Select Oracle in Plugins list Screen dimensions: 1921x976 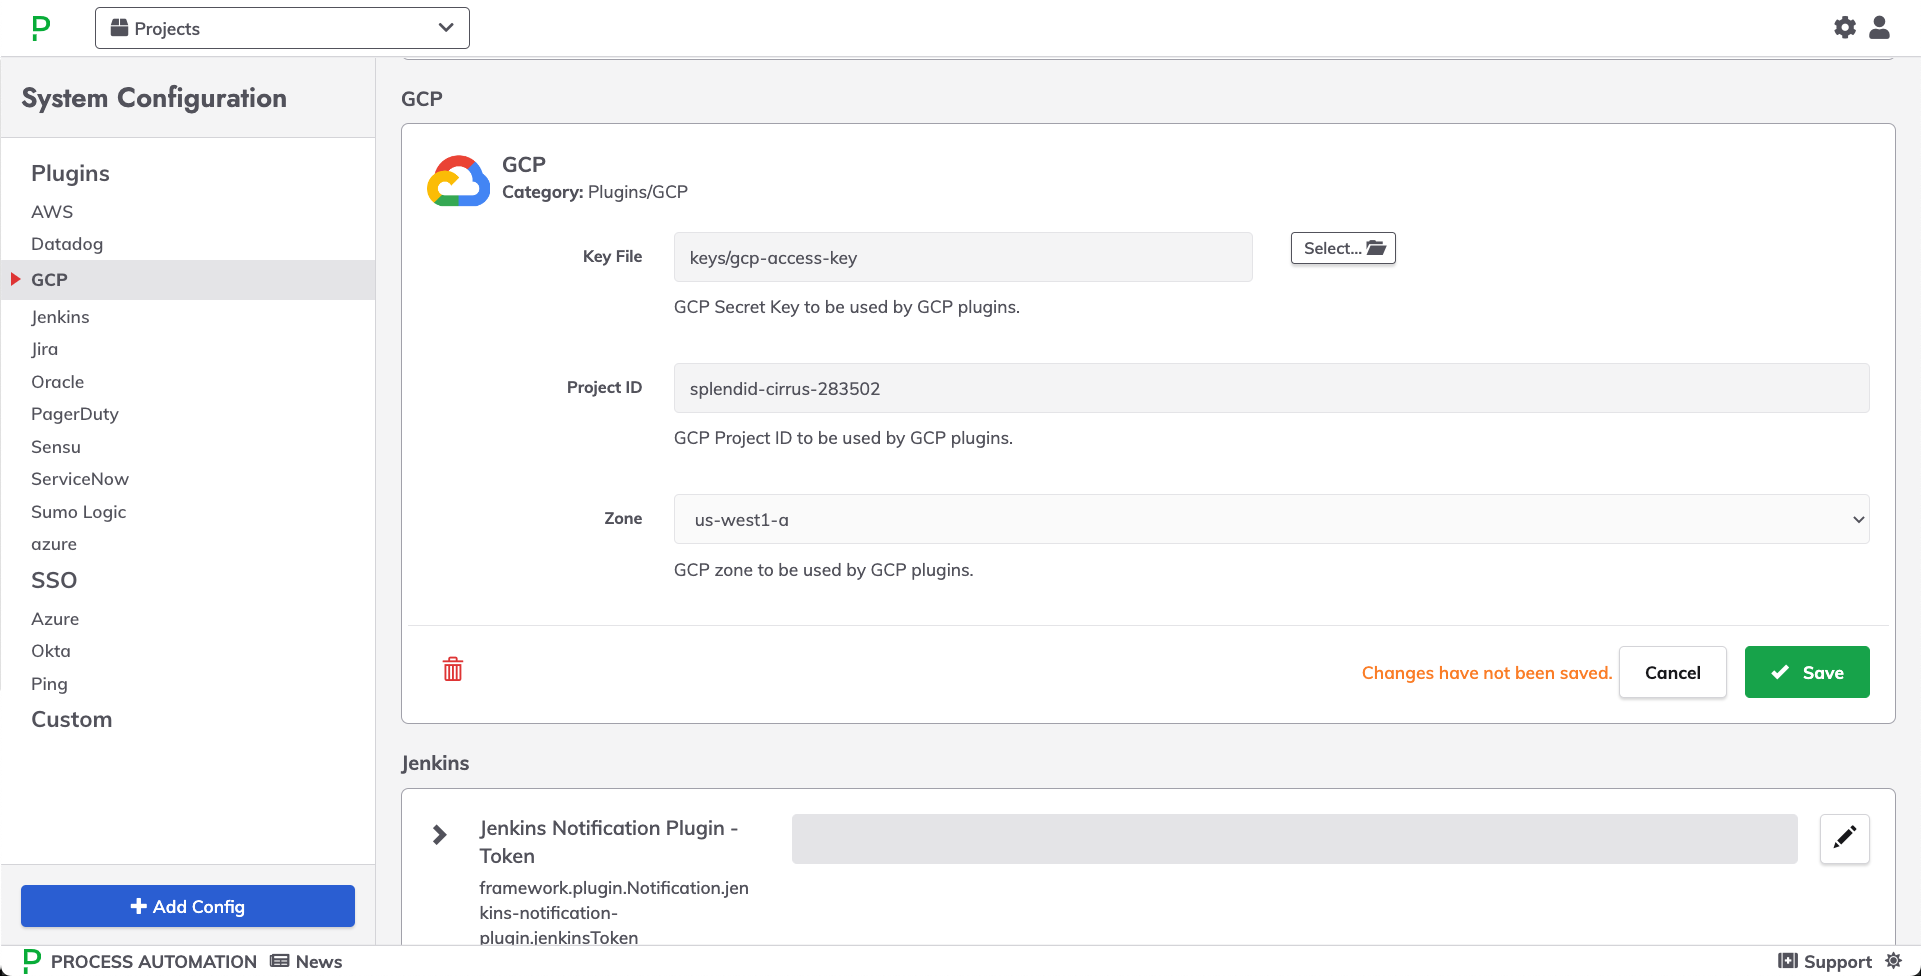click(57, 382)
